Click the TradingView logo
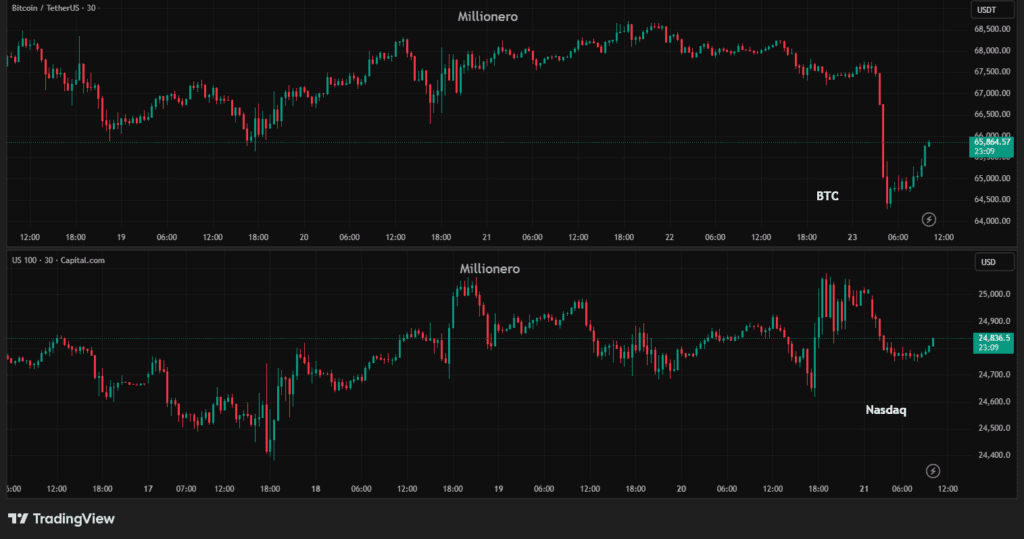Viewport: 1024px width, 539px height. point(61,519)
